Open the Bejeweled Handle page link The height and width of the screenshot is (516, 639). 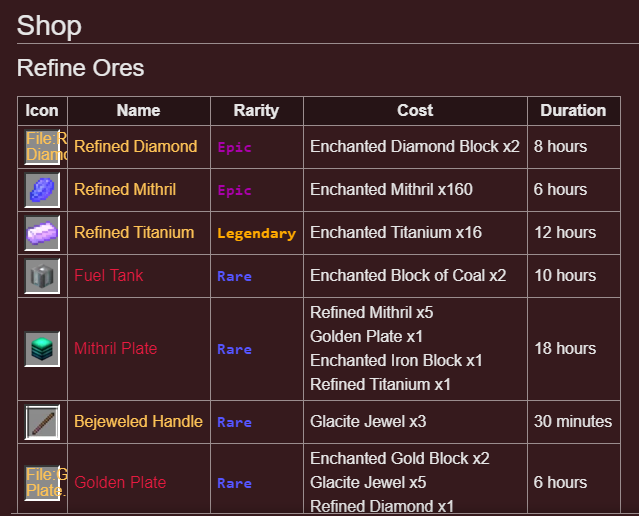point(138,421)
